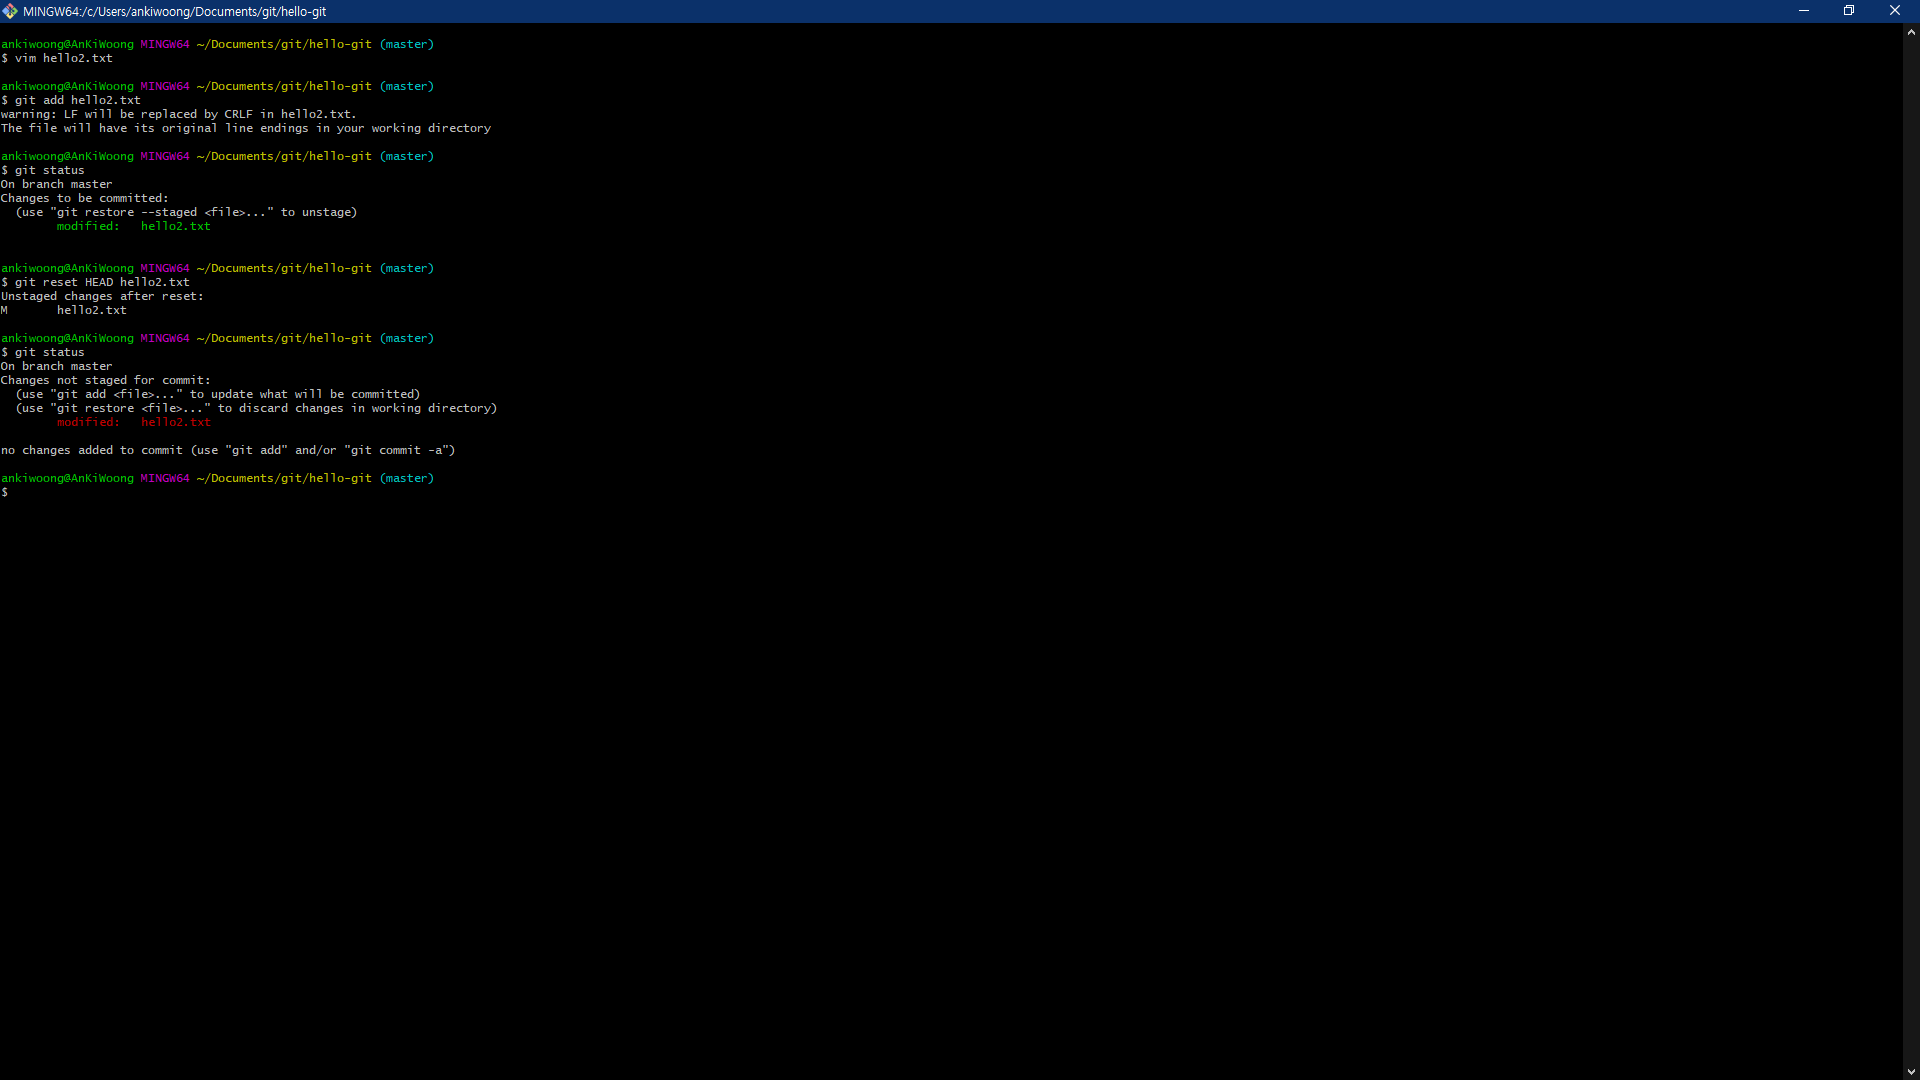
Task: Click the git restore --staged hint
Action: click(186, 213)
